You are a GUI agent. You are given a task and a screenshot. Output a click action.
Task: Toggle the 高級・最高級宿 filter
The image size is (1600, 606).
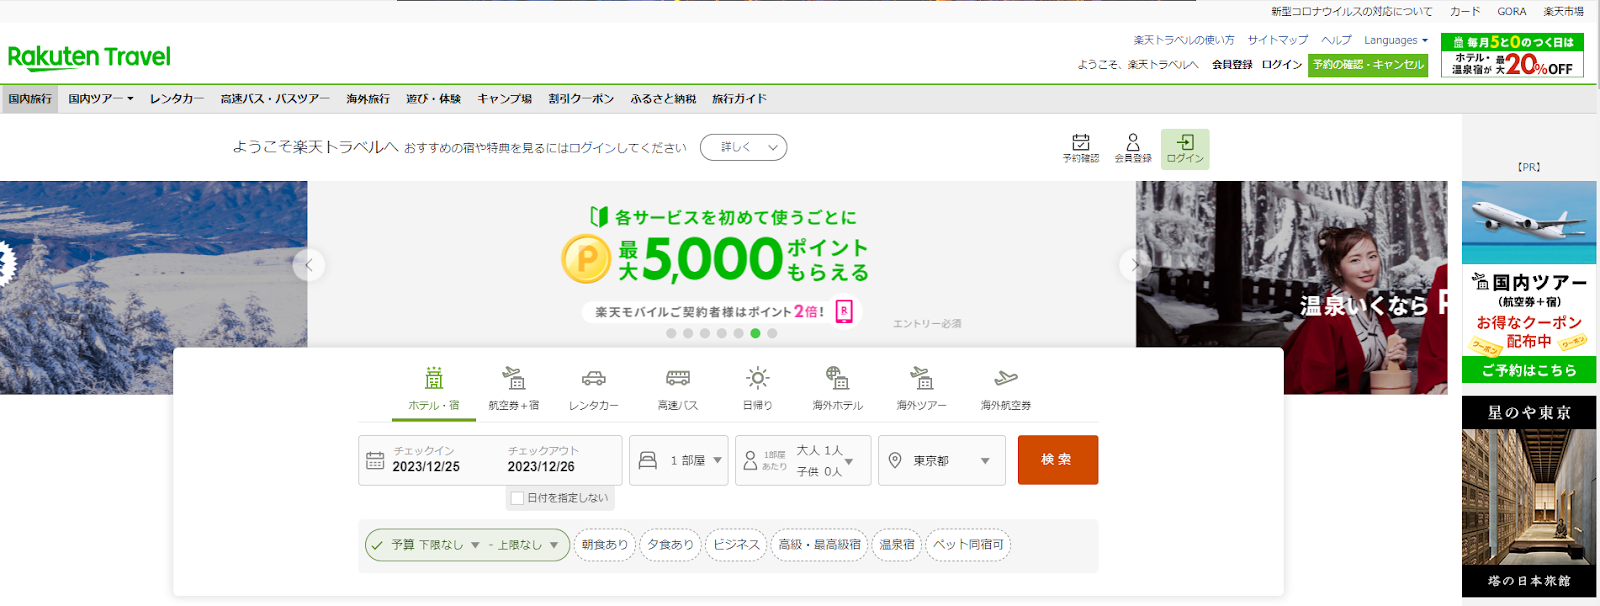819,545
